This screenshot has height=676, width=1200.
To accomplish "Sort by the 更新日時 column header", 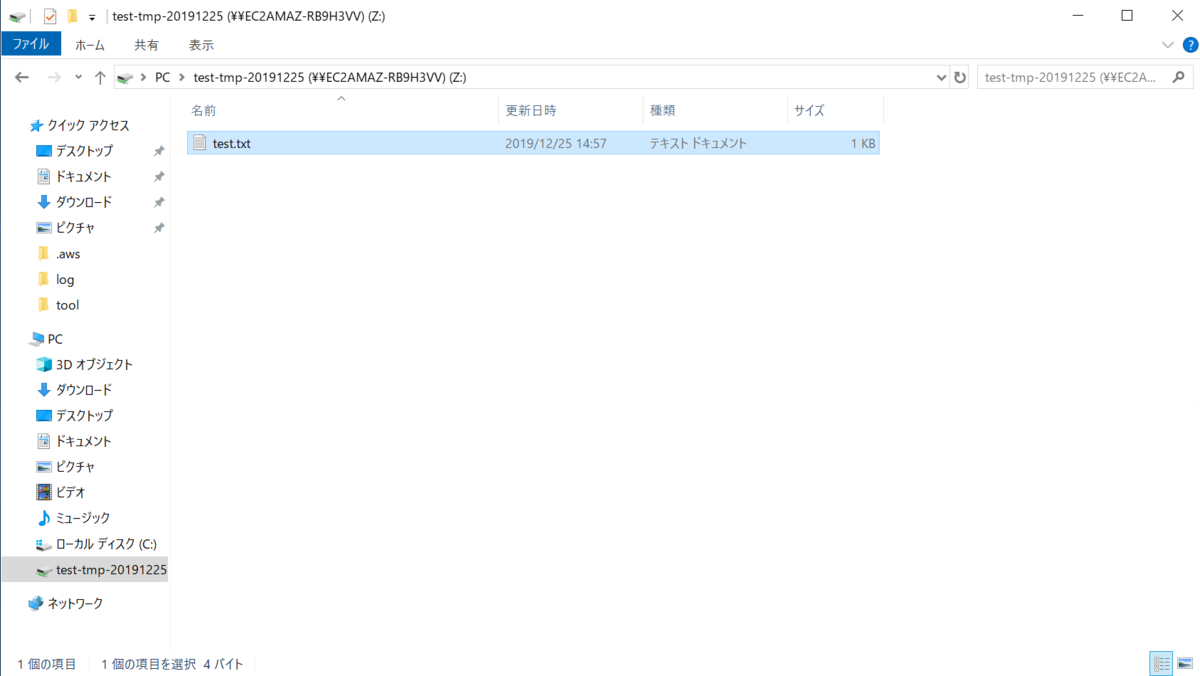I will point(531,110).
